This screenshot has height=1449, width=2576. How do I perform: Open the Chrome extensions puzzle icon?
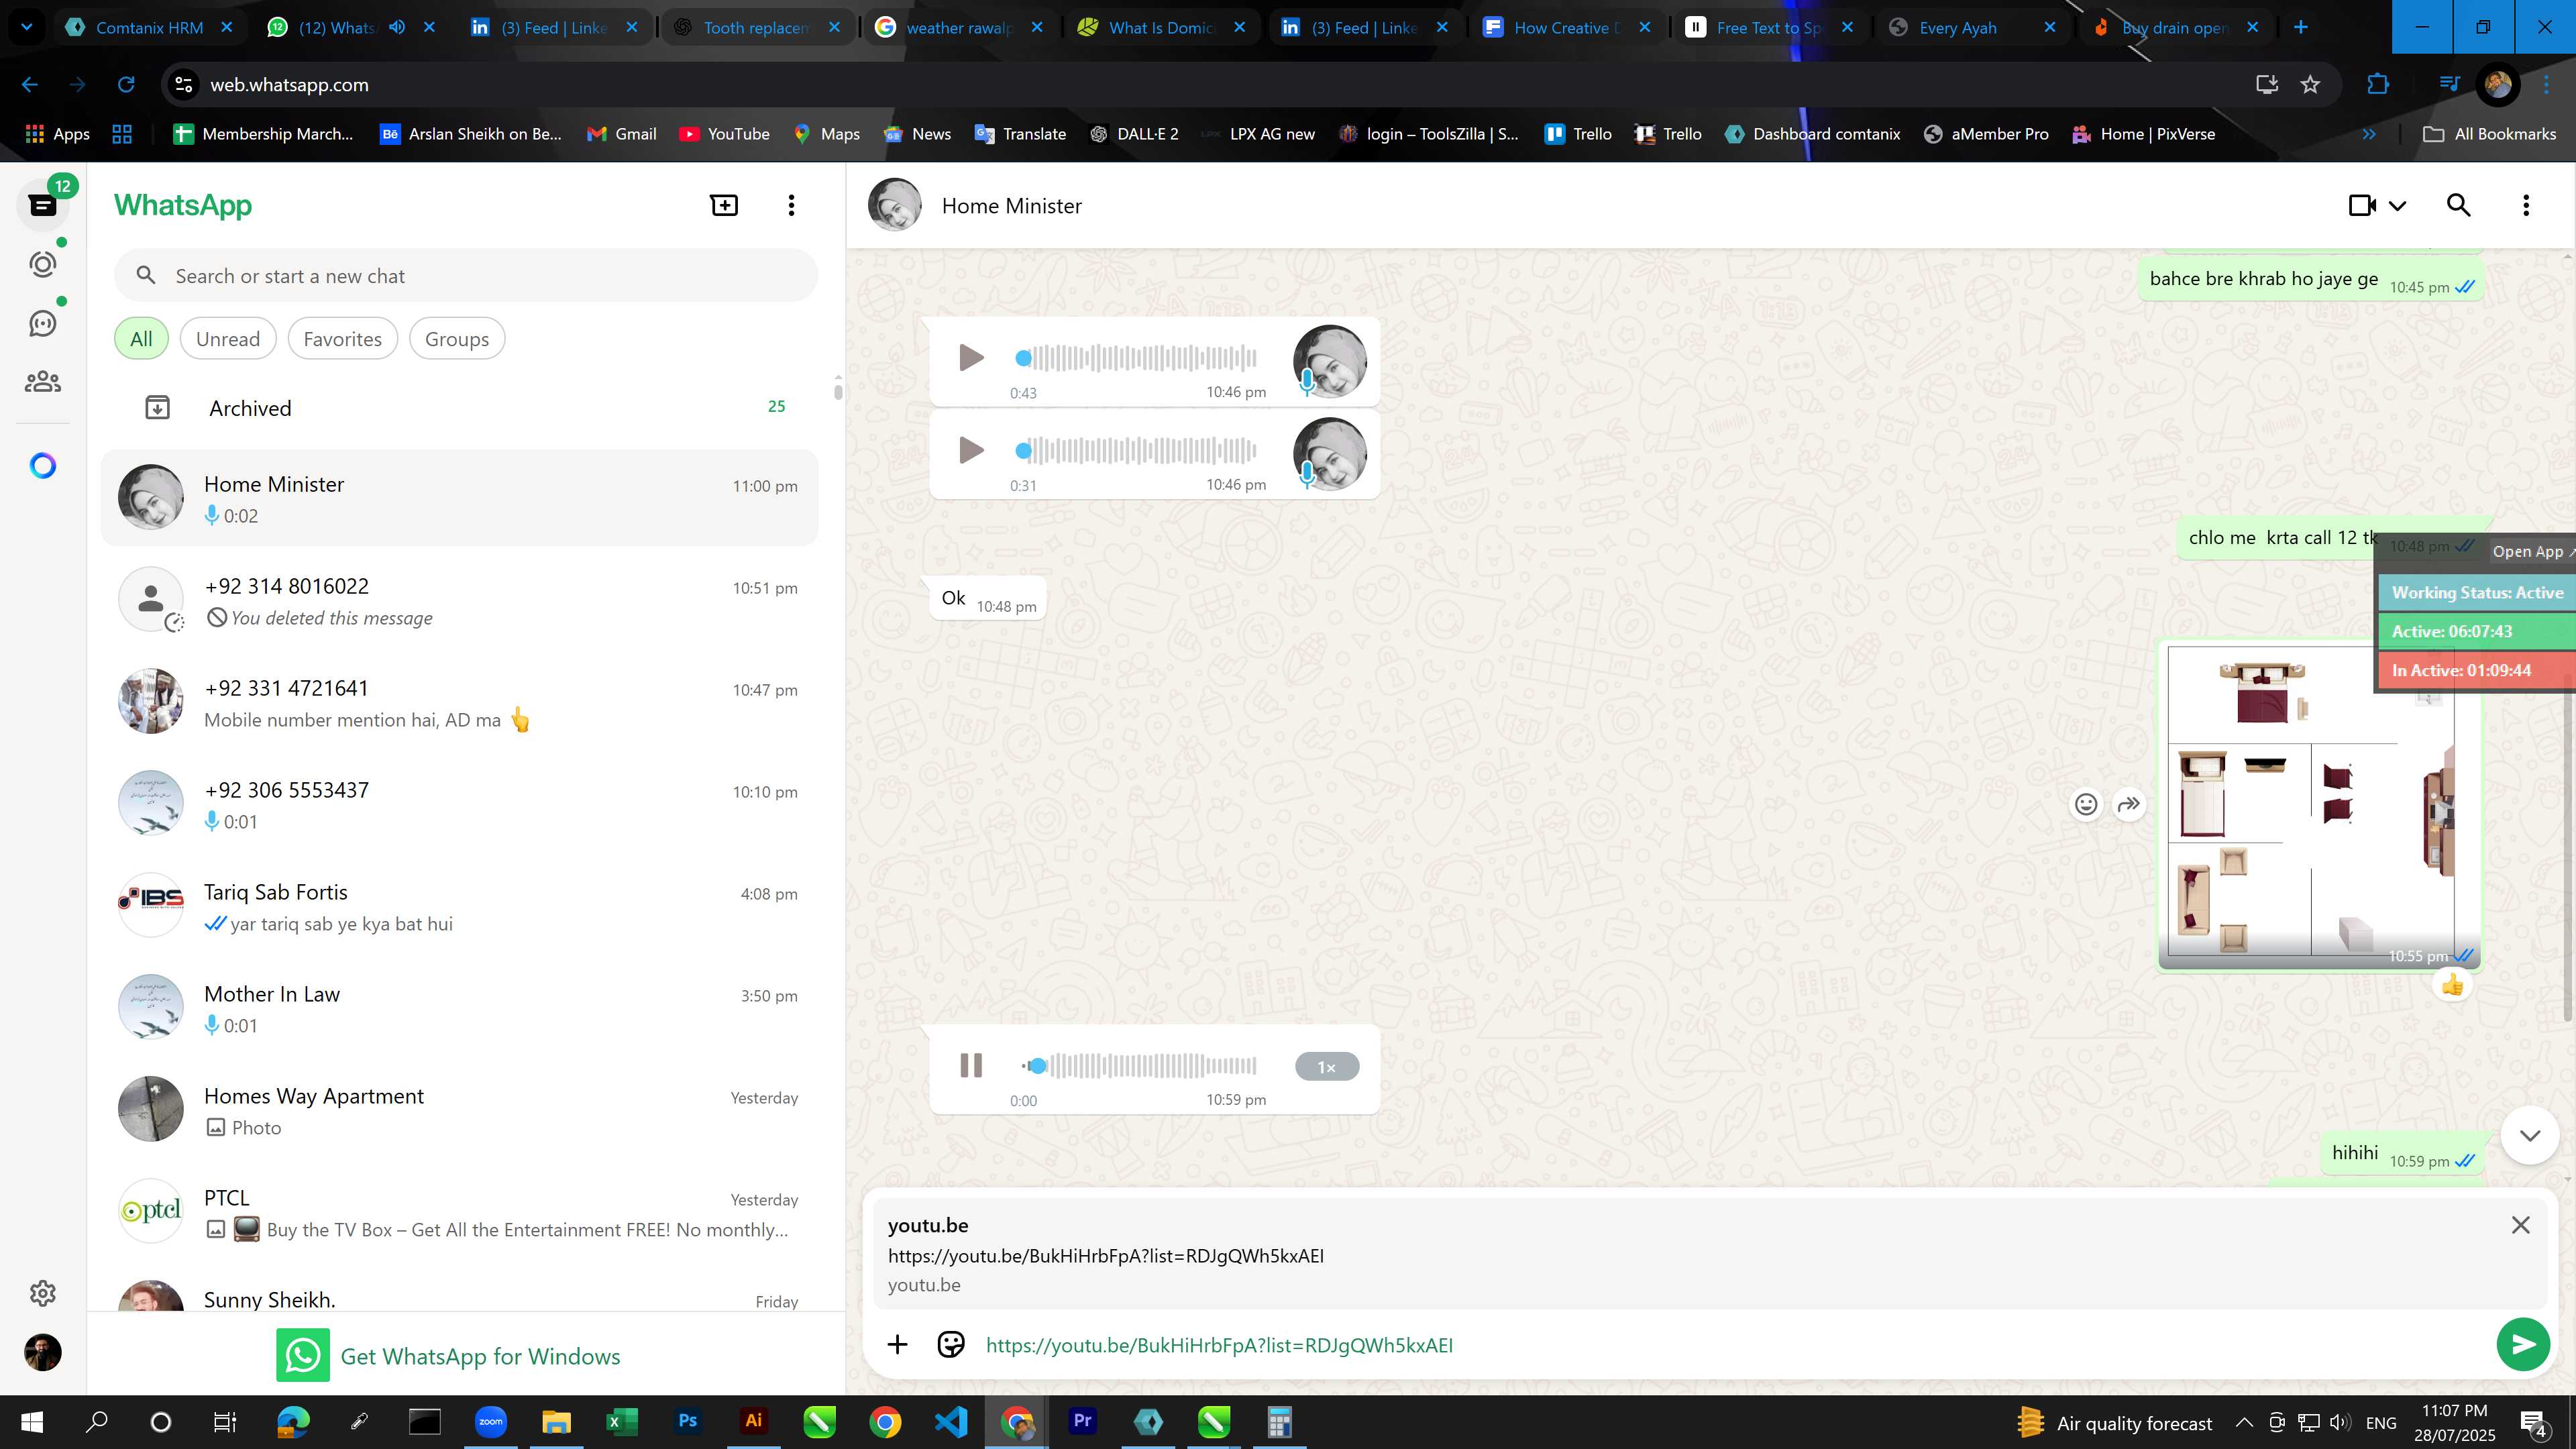point(2378,85)
